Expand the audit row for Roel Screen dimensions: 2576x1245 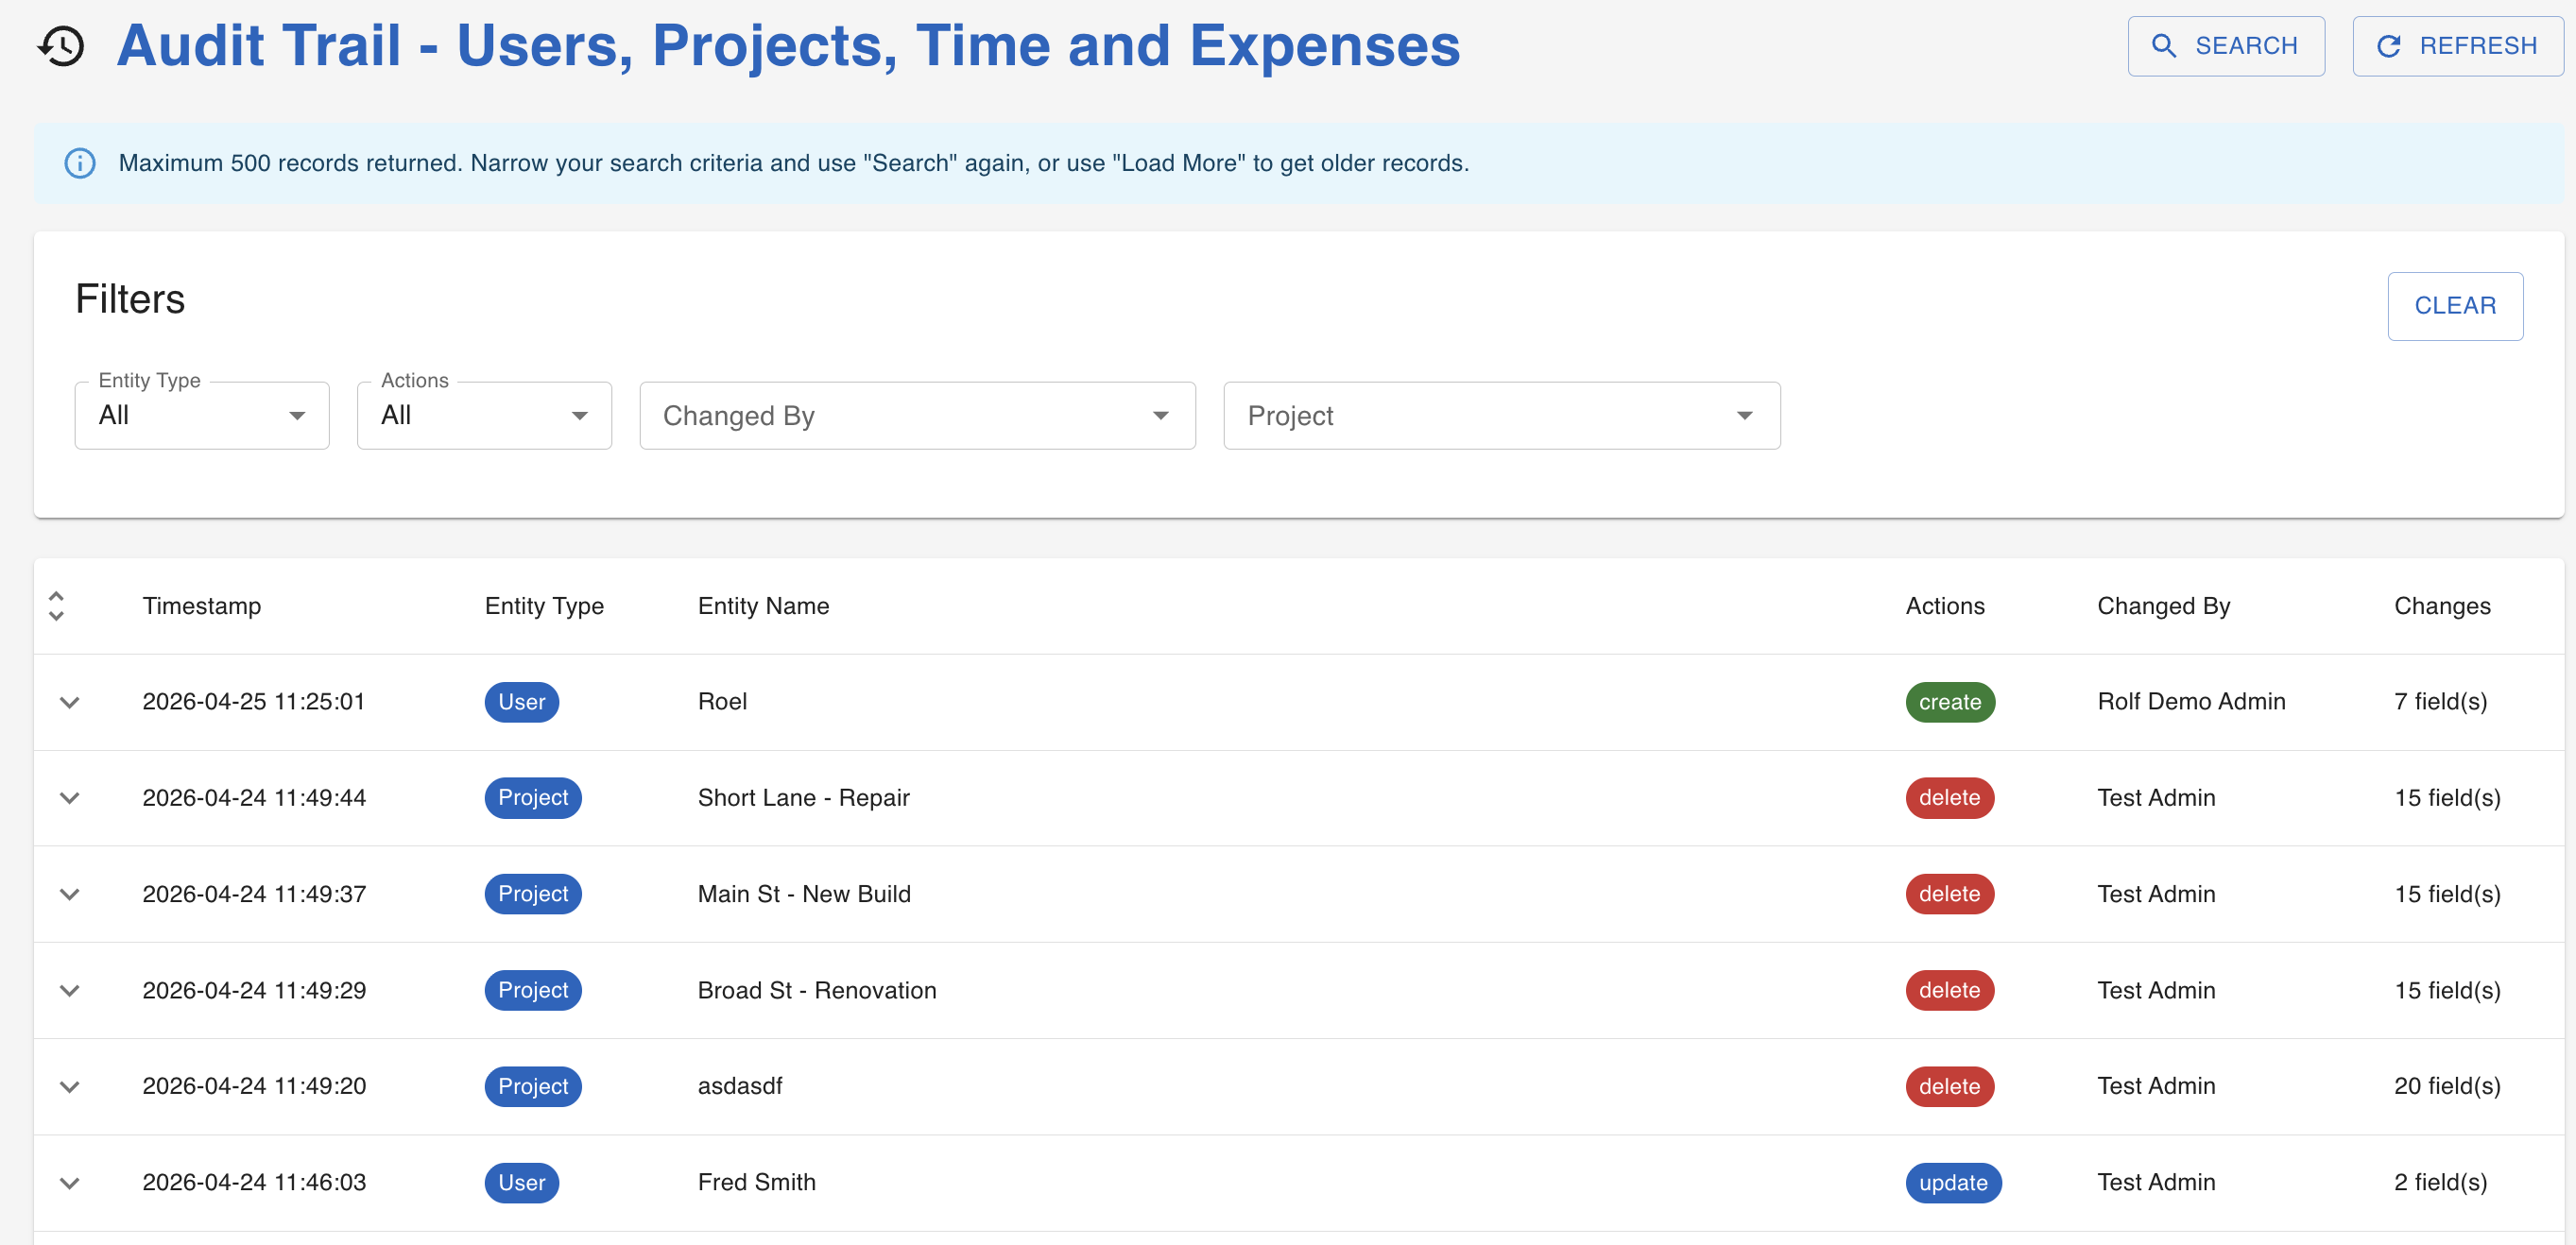(70, 702)
